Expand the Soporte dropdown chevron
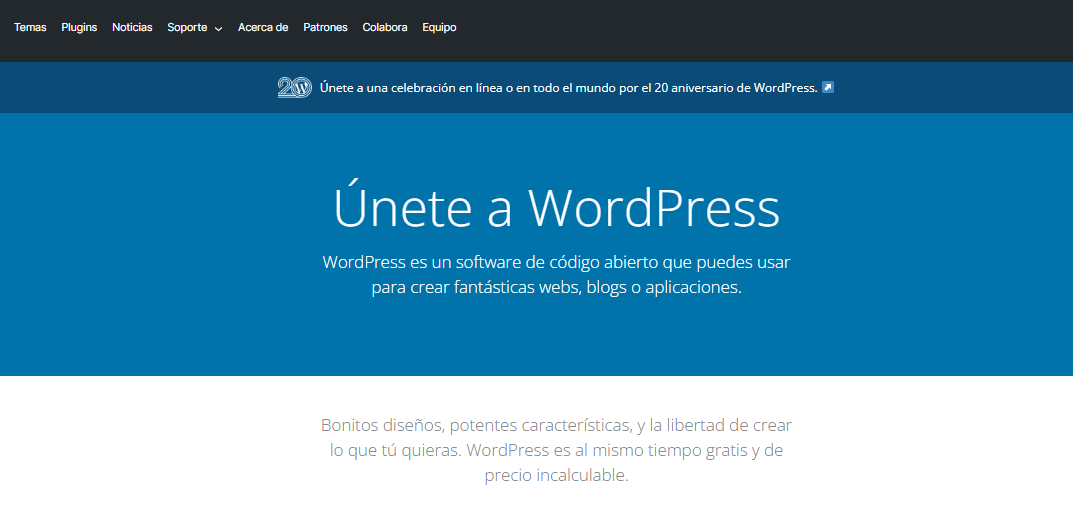Screen dimensions: 1073x511 [x=218, y=29]
